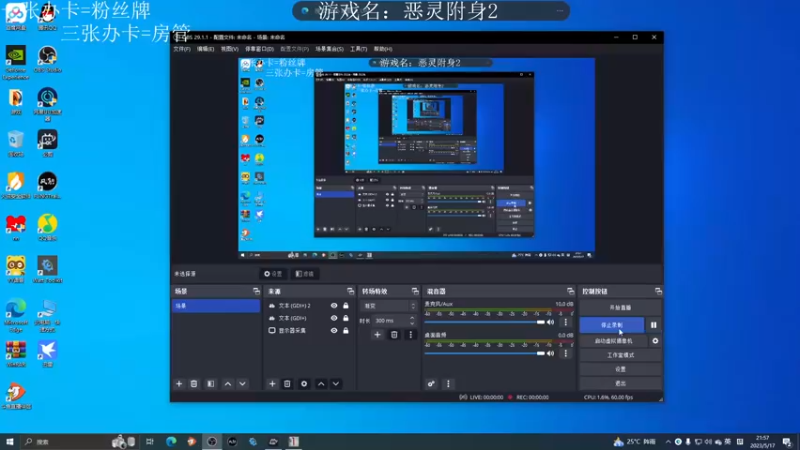Image resolution: width=800 pixels, height=450 pixels.
Task: Delete selected source with trash icon
Action: [x=287, y=384]
